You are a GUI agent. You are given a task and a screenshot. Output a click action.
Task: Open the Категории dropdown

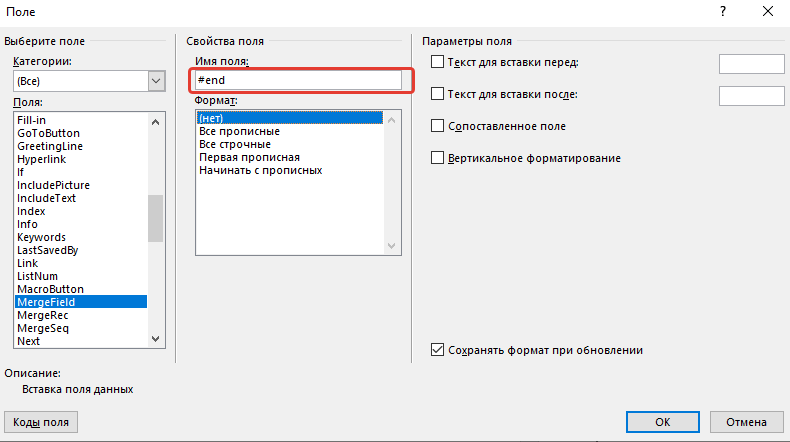click(x=156, y=81)
